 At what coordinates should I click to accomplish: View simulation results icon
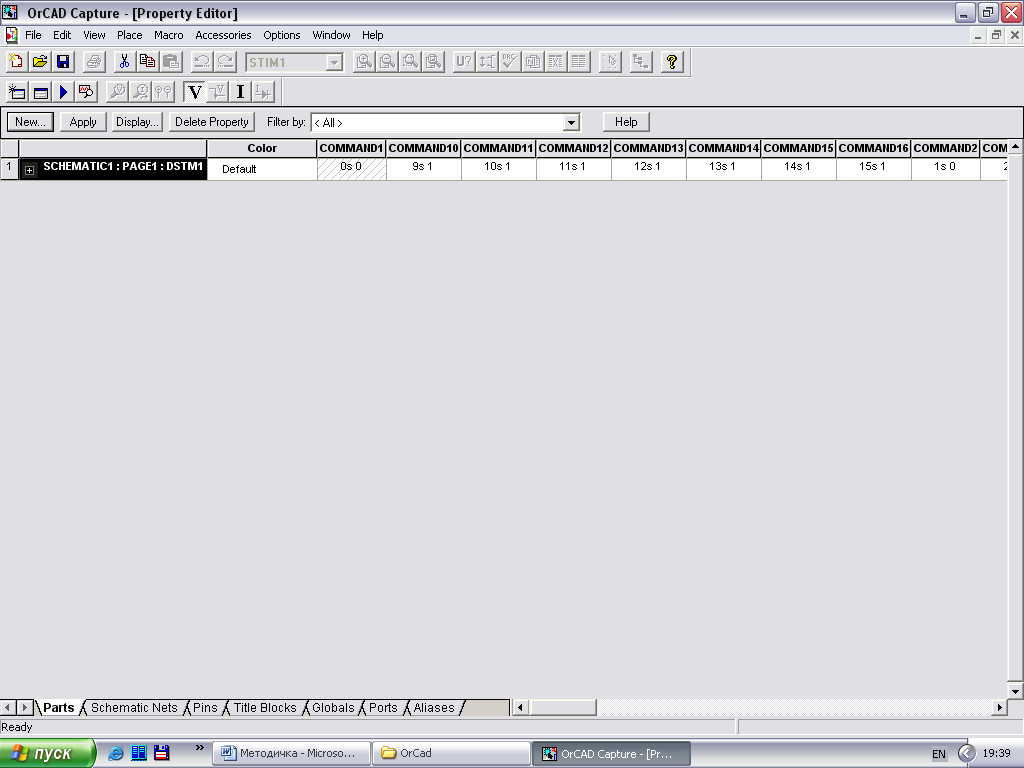[86, 92]
